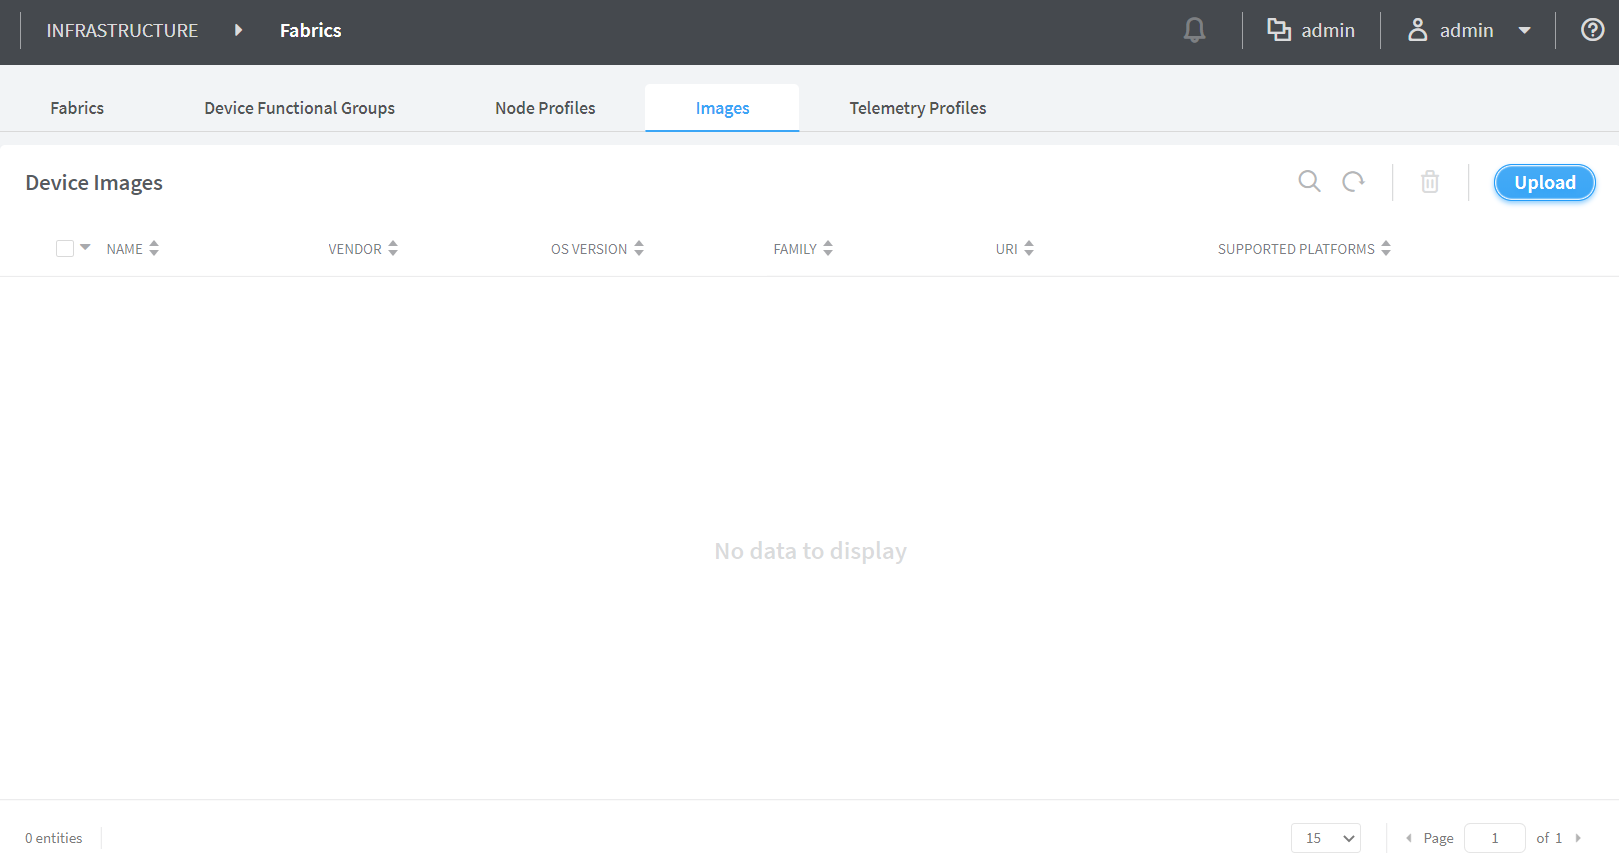Click the admin project name label
The image size is (1619, 866).
click(1328, 31)
